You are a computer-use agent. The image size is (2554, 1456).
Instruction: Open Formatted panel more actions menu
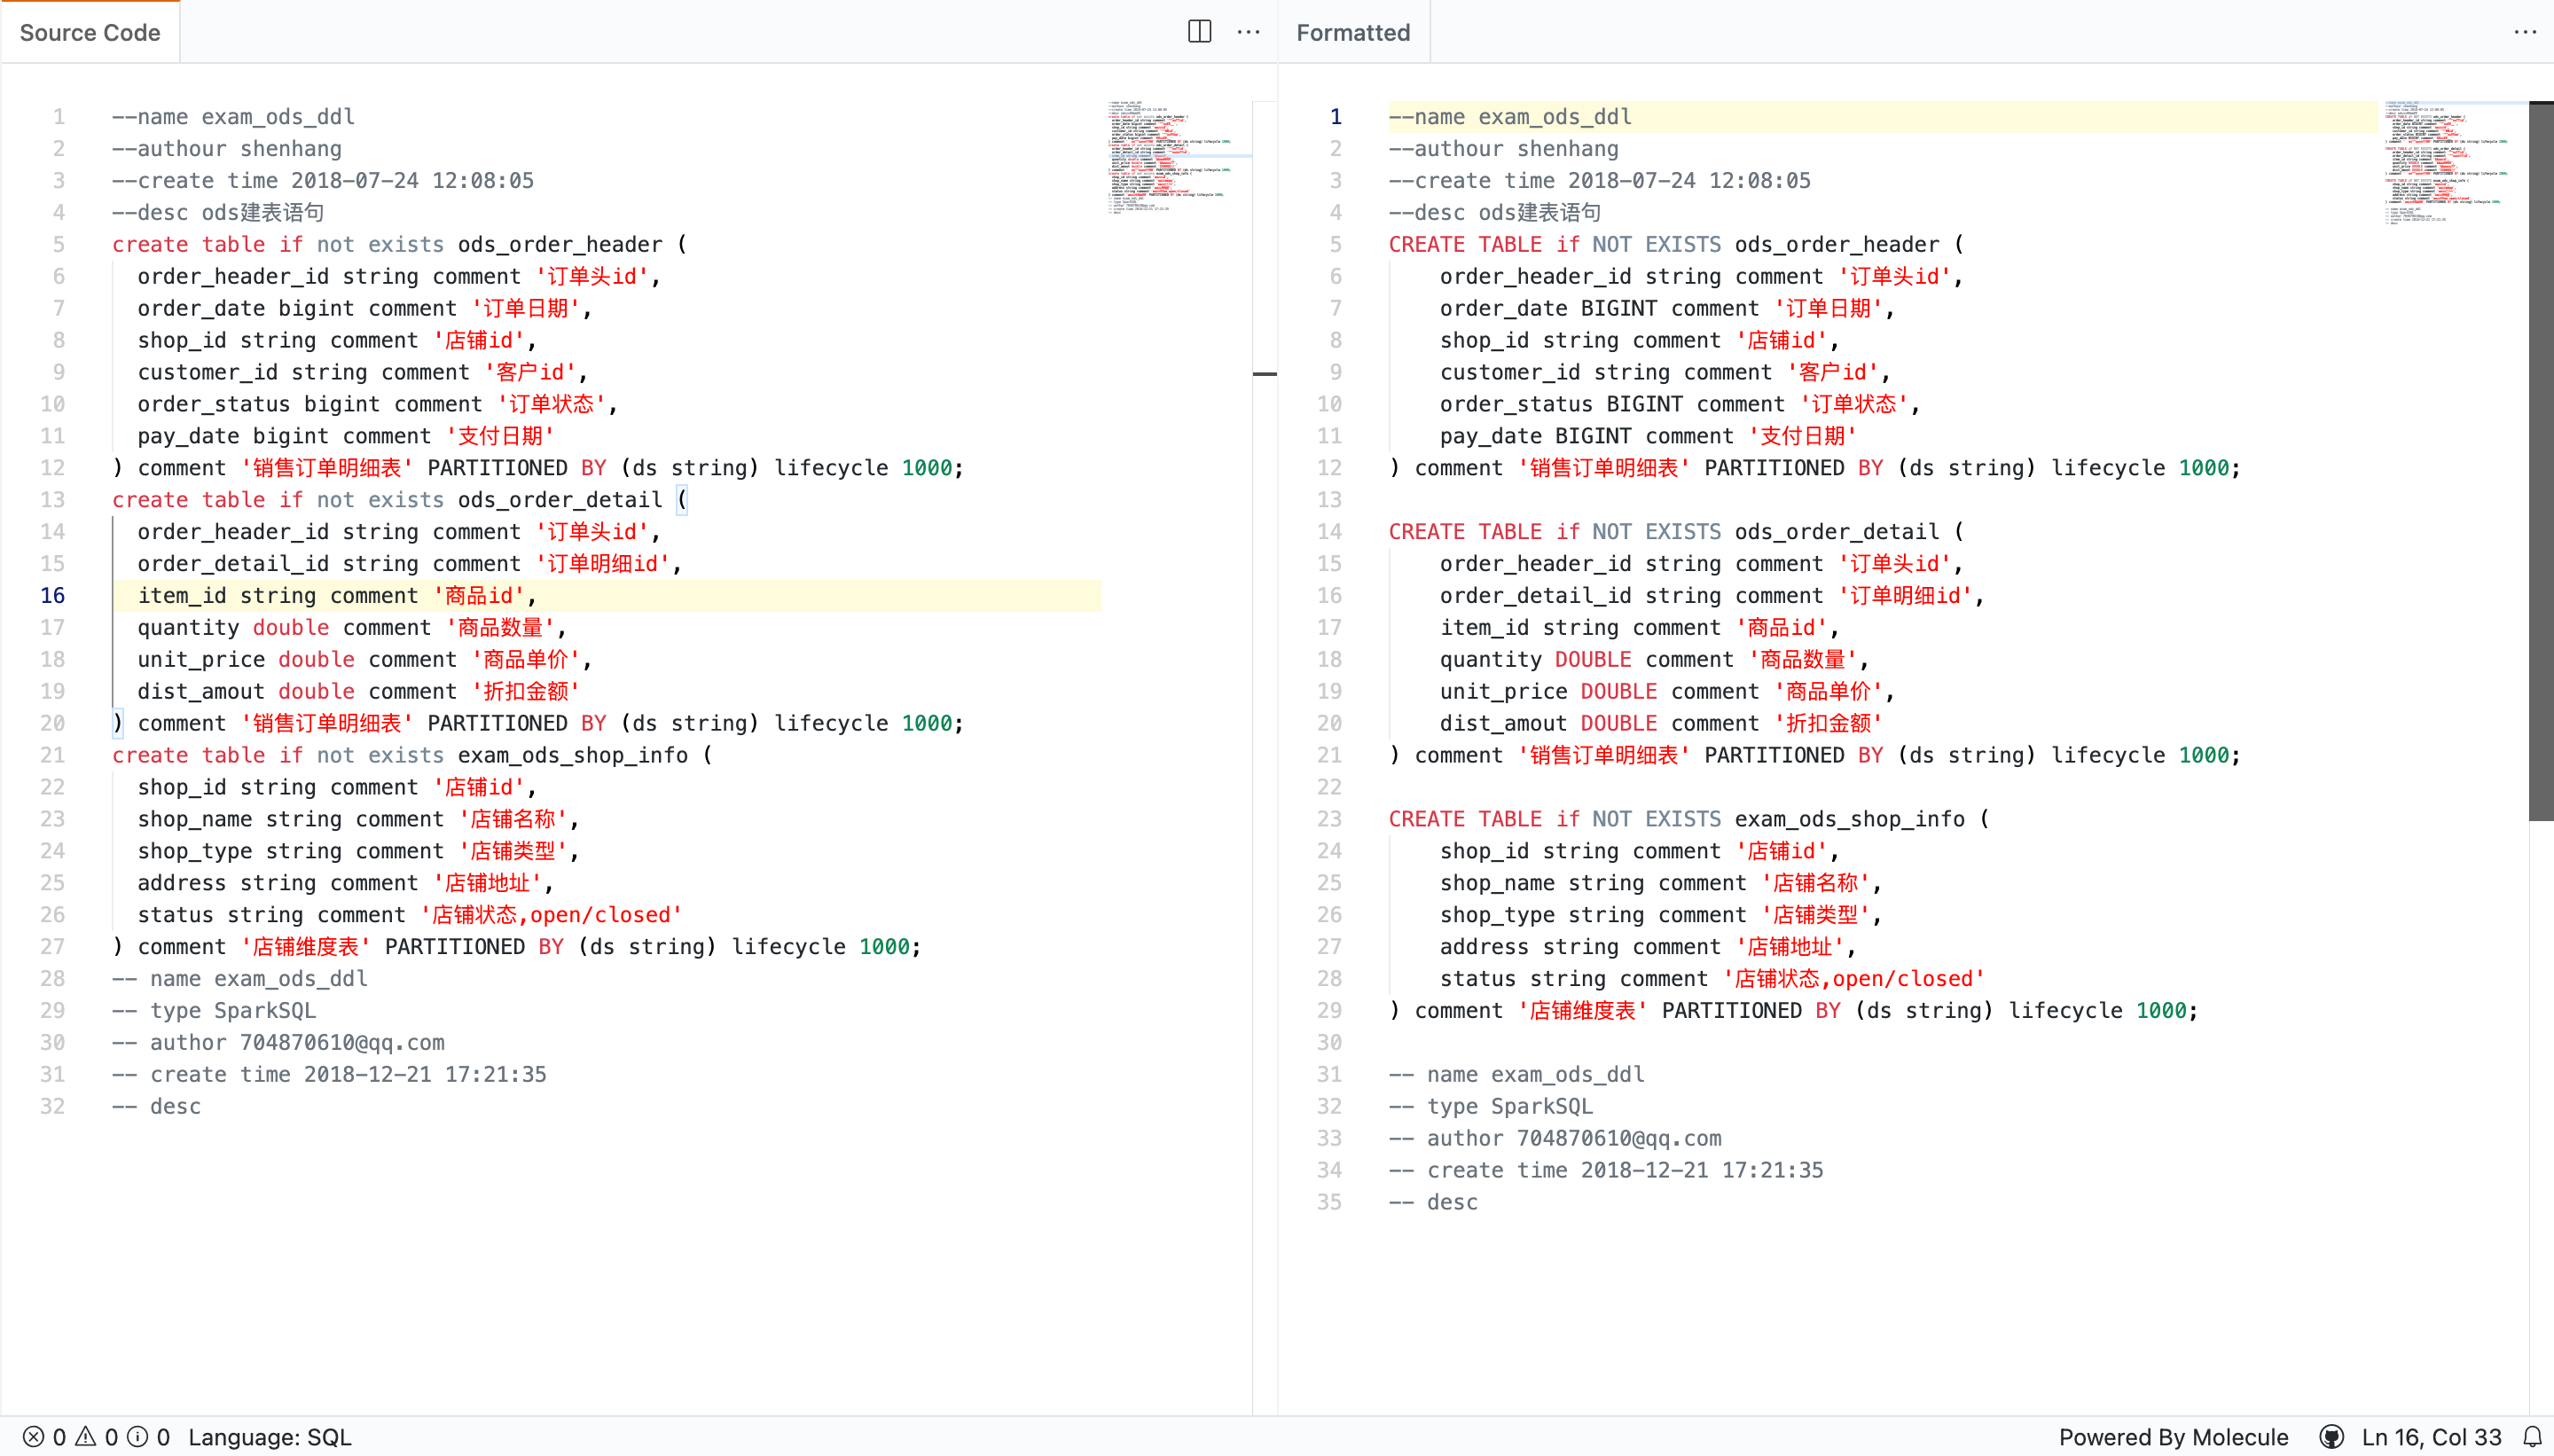(2524, 32)
